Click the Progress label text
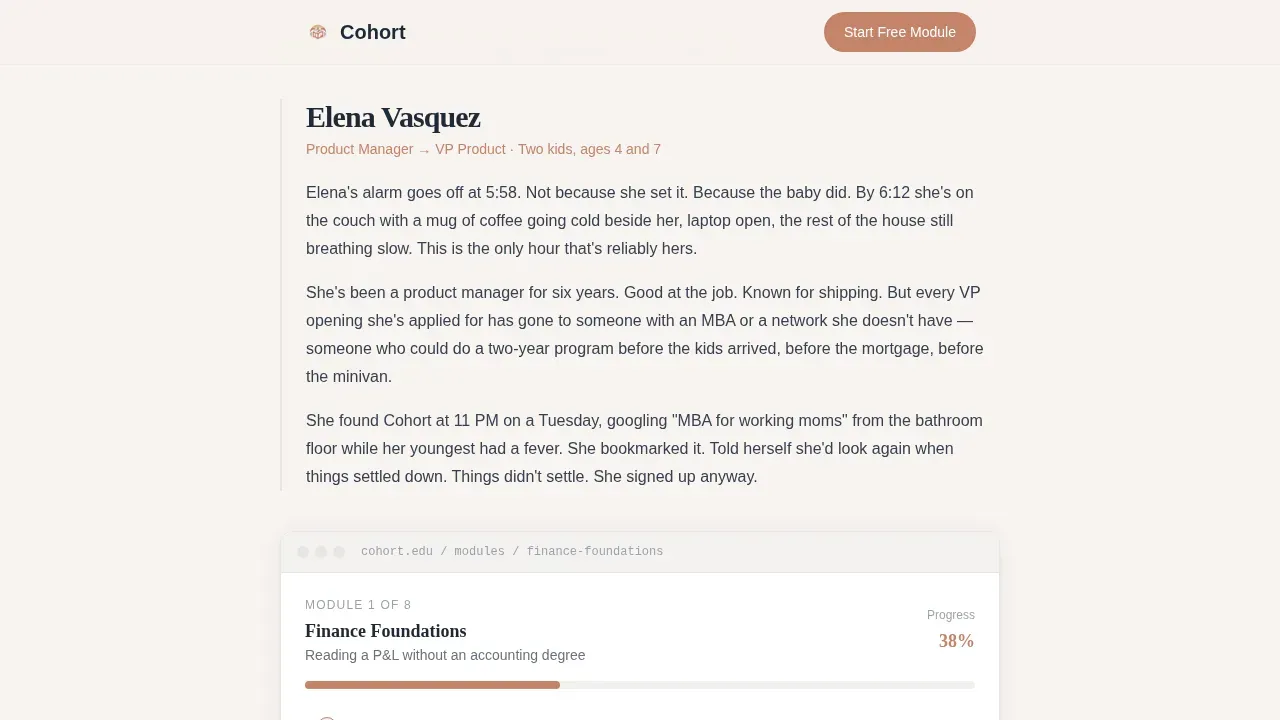1280x720 pixels. click(951, 615)
